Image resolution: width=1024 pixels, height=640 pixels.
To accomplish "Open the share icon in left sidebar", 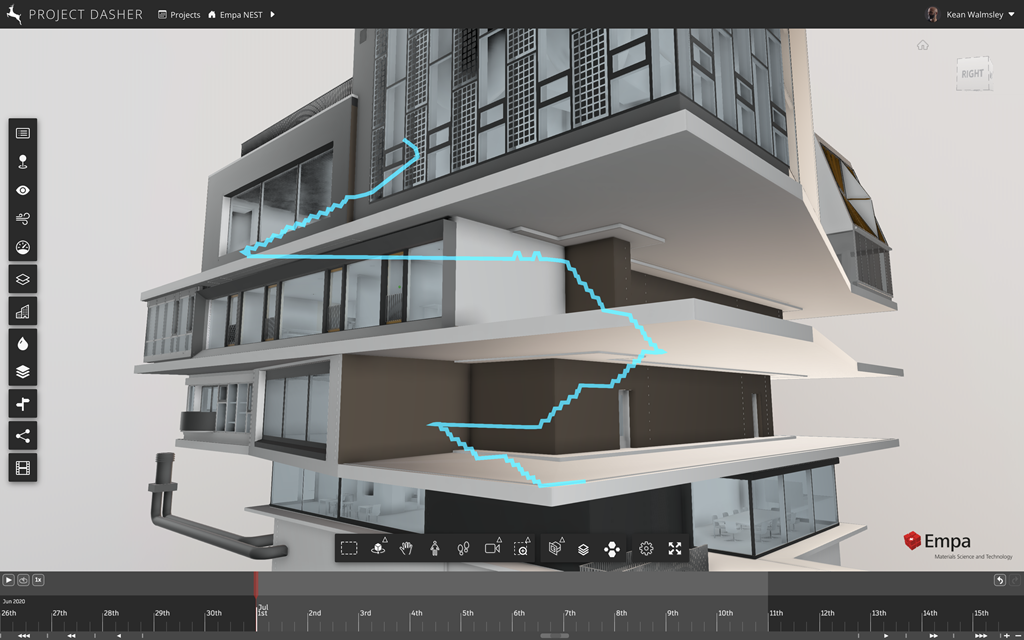I will [23, 436].
